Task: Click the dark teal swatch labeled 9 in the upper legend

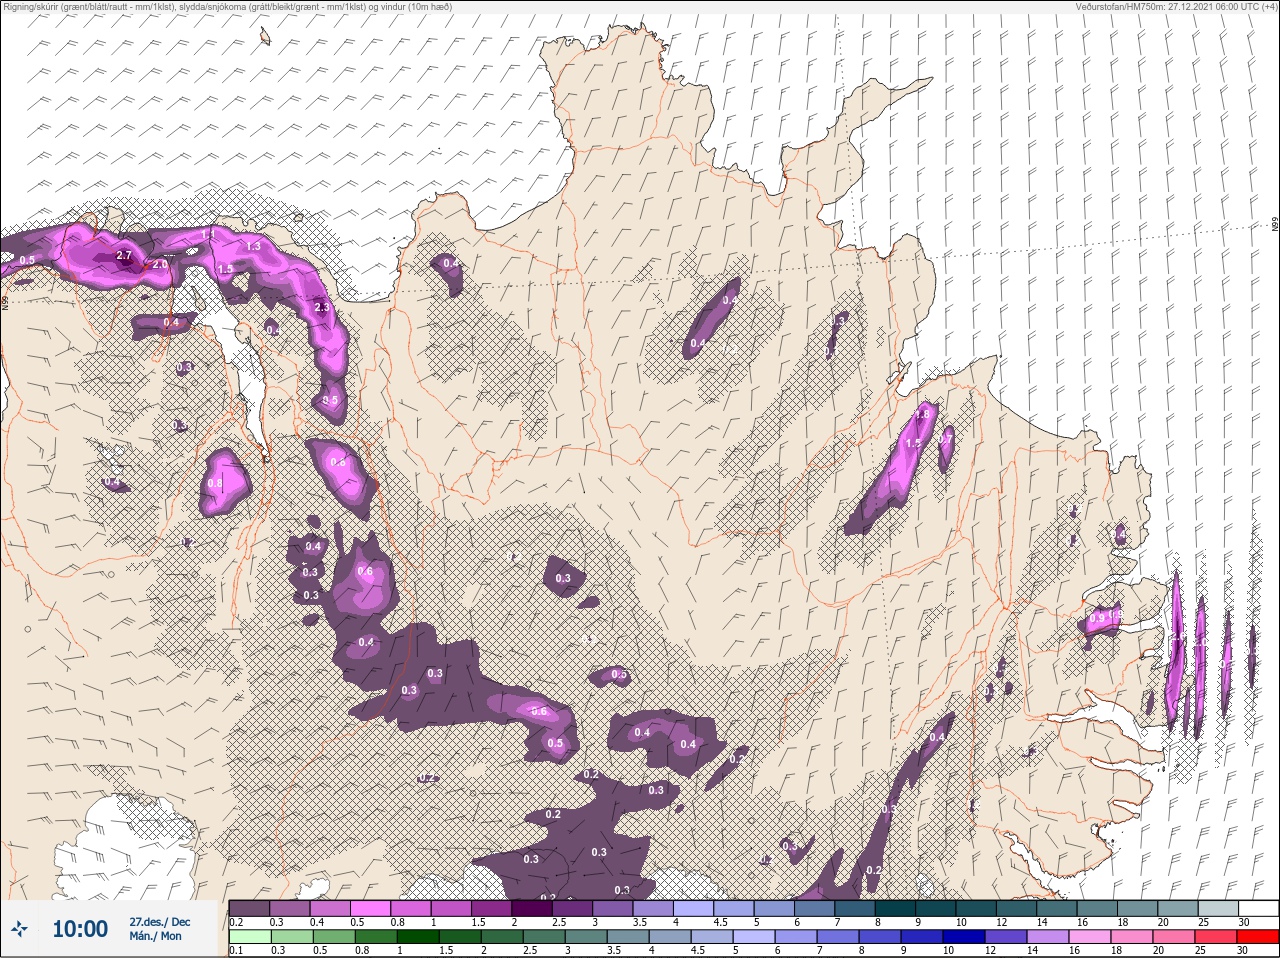Action: 935,908
